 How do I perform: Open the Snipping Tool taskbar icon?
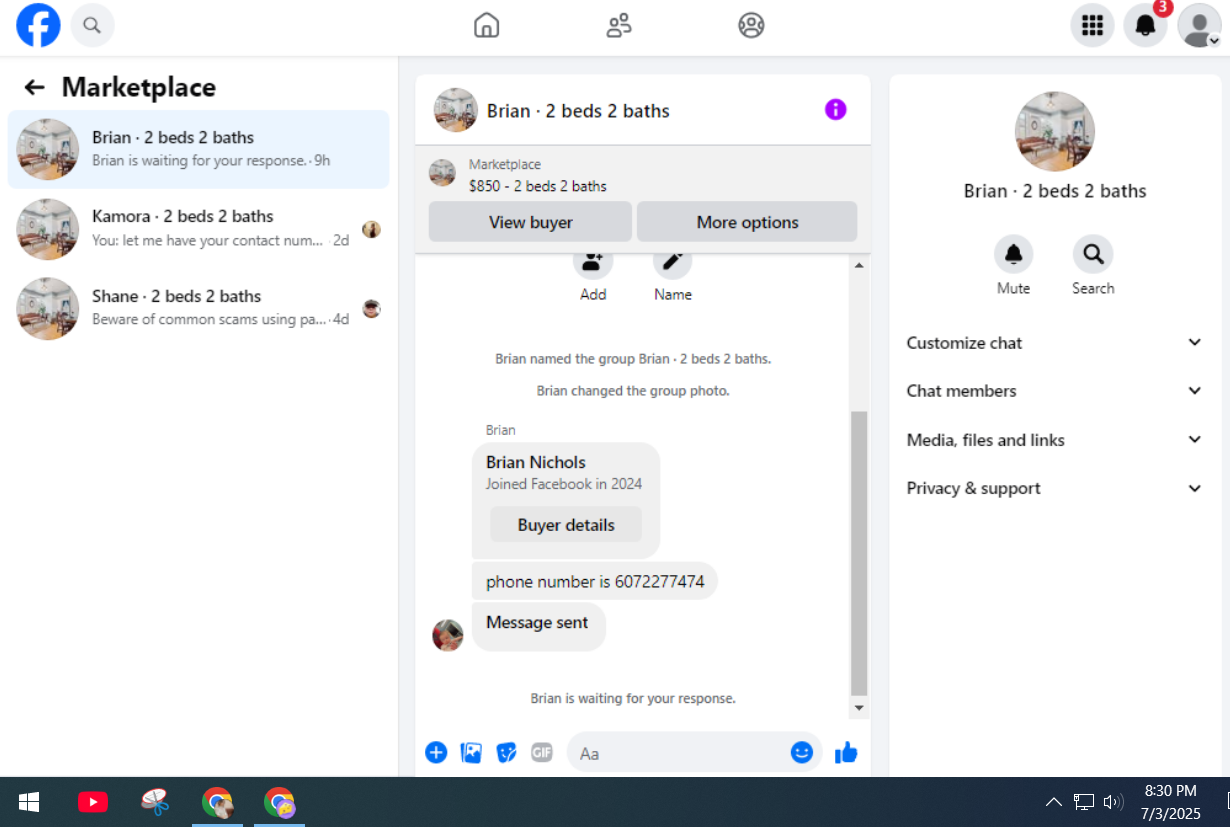(x=155, y=802)
